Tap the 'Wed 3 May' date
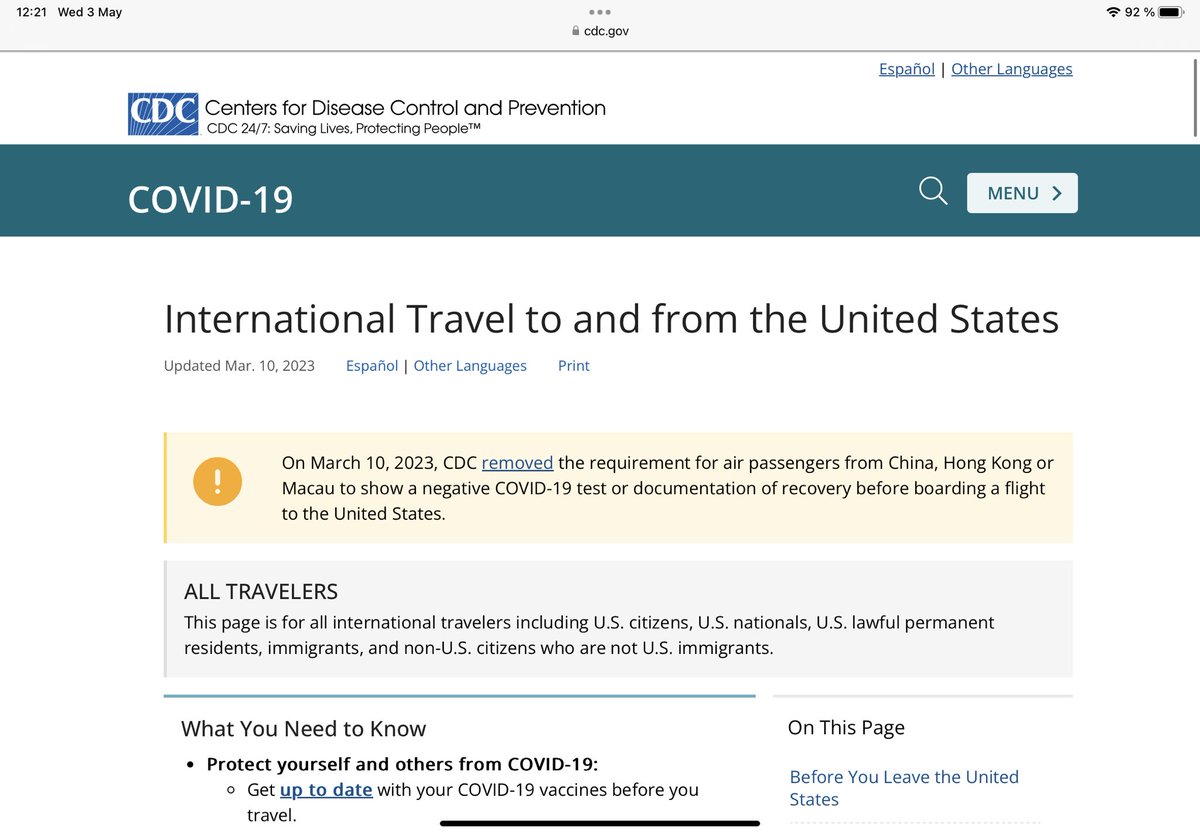1200x834 pixels. [90, 12]
